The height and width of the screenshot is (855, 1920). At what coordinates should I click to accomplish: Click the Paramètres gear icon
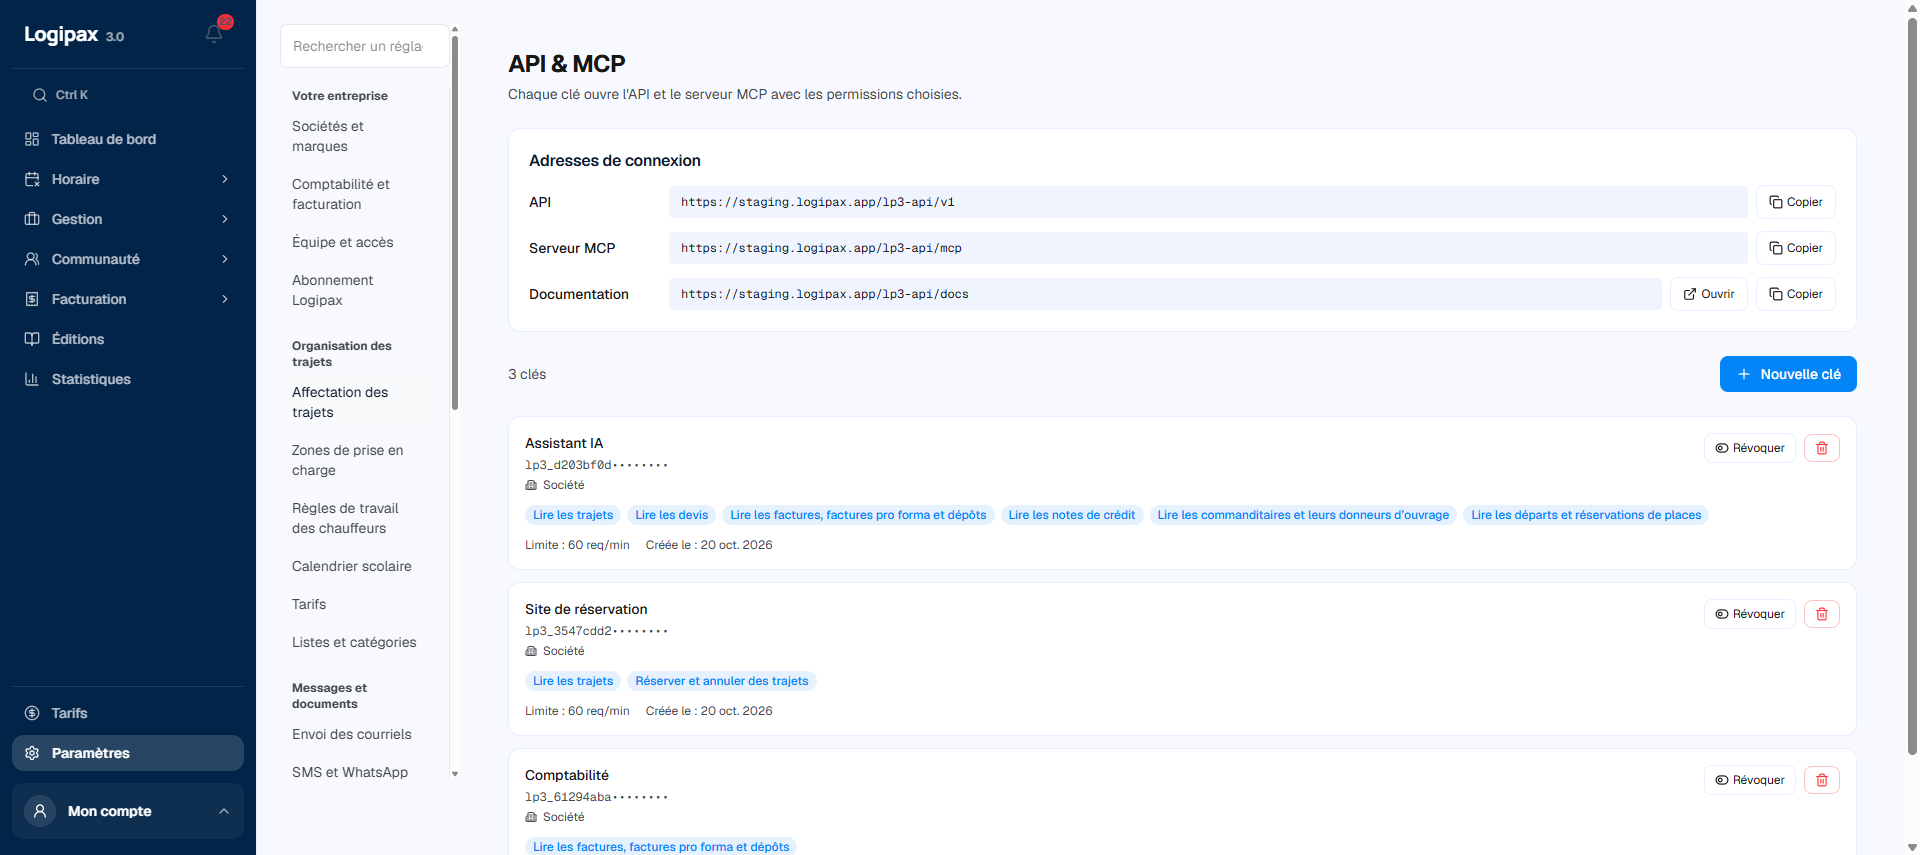point(32,753)
